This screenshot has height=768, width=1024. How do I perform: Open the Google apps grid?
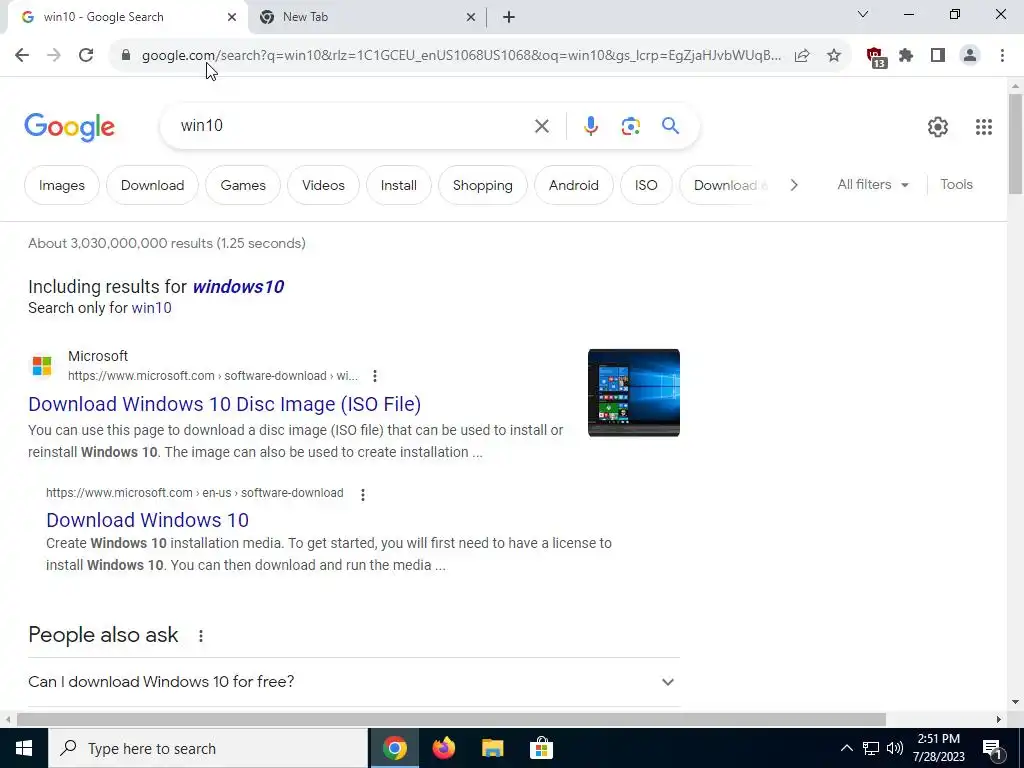click(984, 127)
